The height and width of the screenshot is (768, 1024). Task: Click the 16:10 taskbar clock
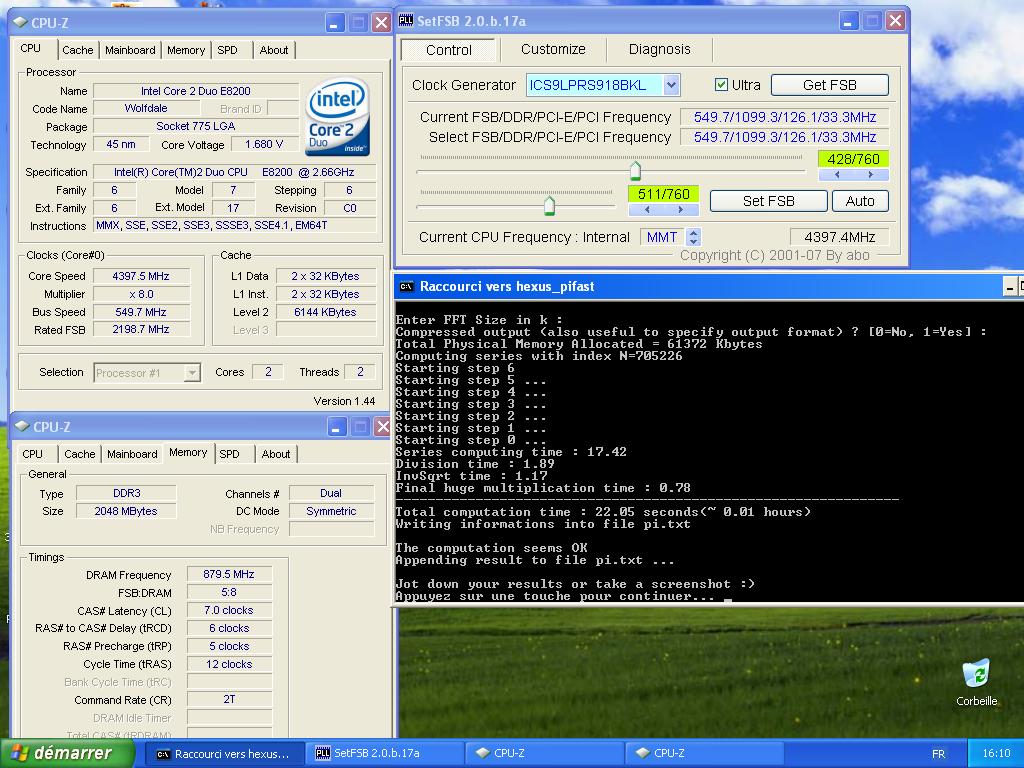(x=996, y=754)
